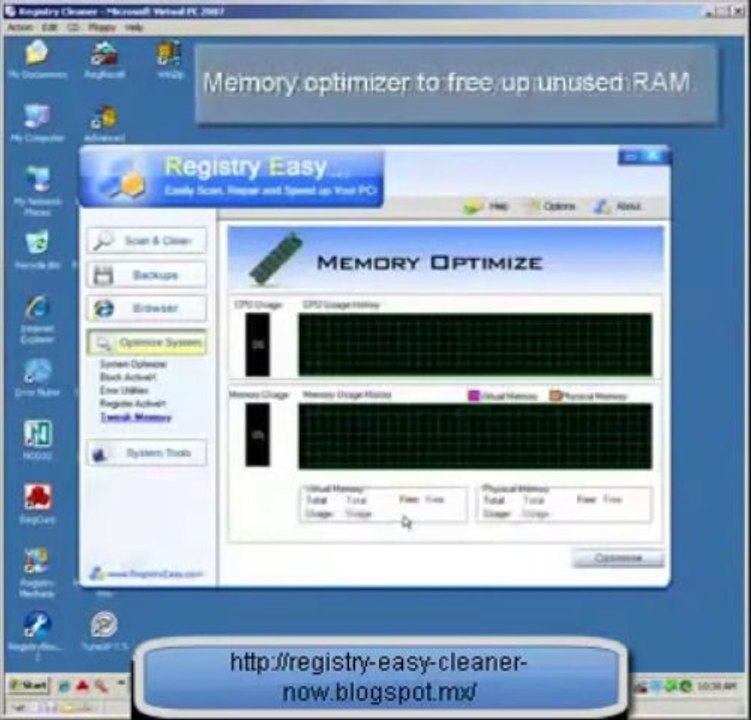Viewport: 751px width, 720px height.
Task: Click the Internet Explorer icon in sidebar
Action: [x=103, y=309]
